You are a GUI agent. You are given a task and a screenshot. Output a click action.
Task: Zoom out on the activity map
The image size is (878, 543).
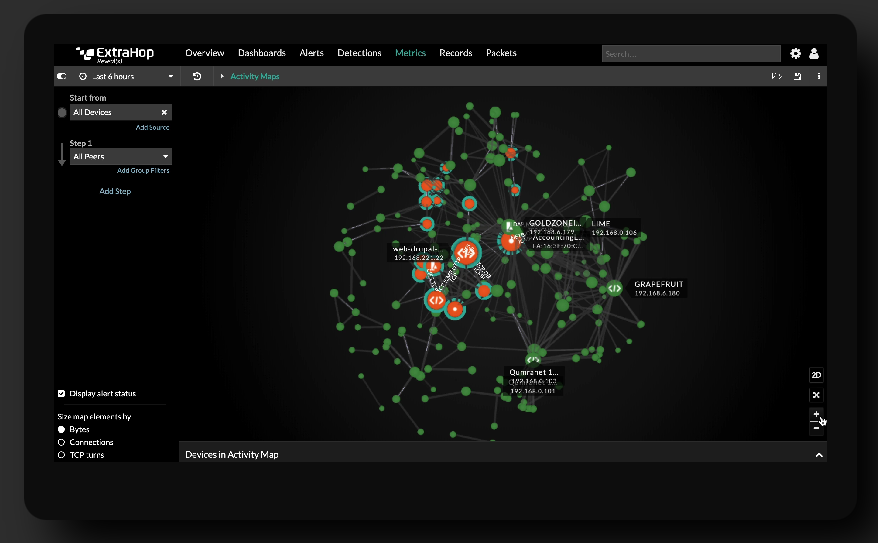(x=816, y=428)
